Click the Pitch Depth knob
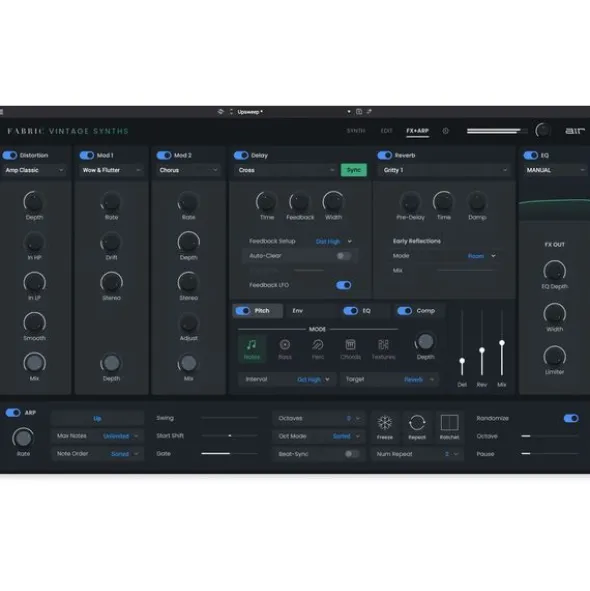This screenshot has height=591, width=590. (425, 342)
